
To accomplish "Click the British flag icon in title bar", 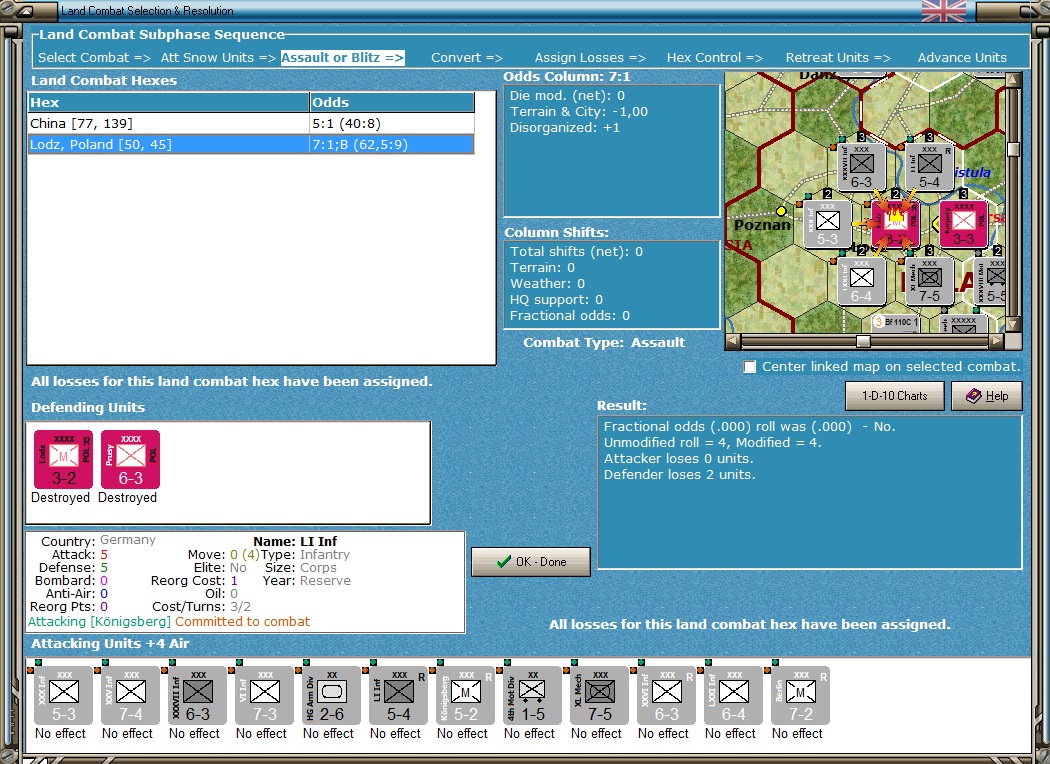I will pyautogui.click(x=944, y=11).
